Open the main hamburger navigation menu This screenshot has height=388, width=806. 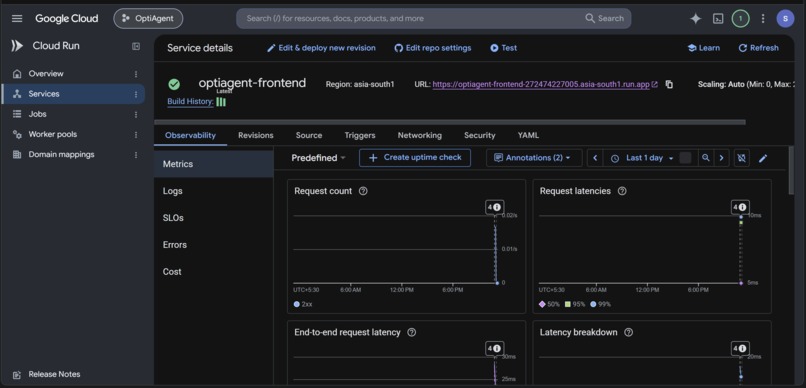17,19
